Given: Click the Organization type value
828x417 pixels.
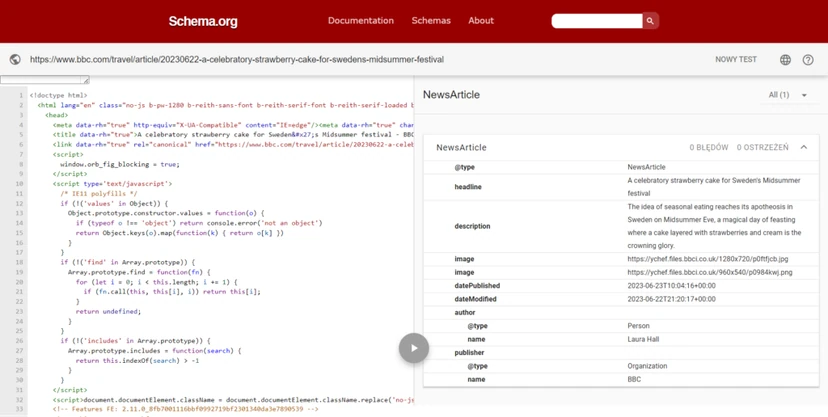Looking at the screenshot, I should pyautogui.click(x=647, y=366).
